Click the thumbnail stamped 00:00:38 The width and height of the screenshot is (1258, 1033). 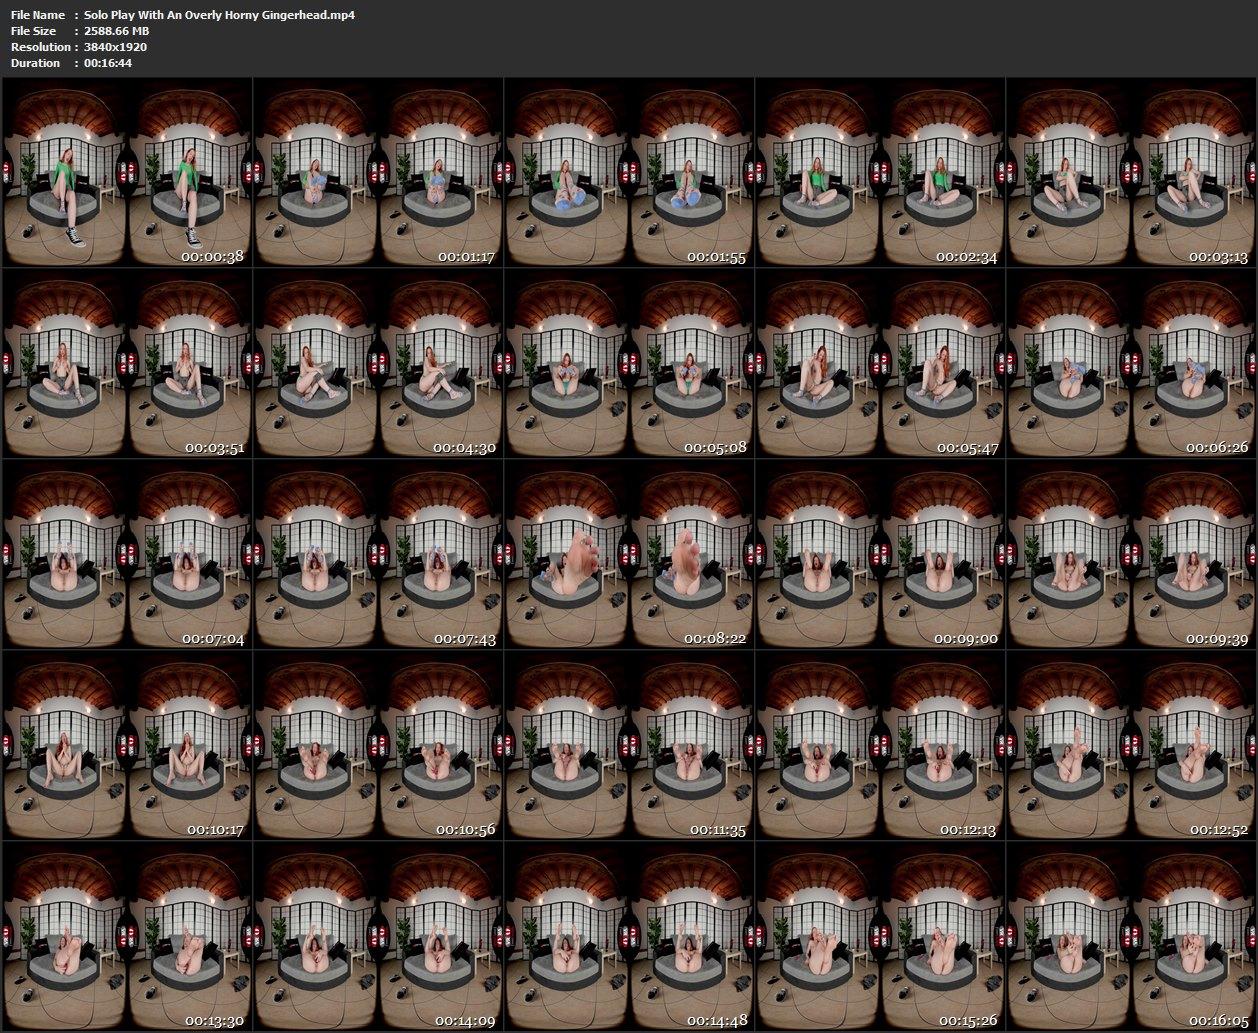pos(127,173)
